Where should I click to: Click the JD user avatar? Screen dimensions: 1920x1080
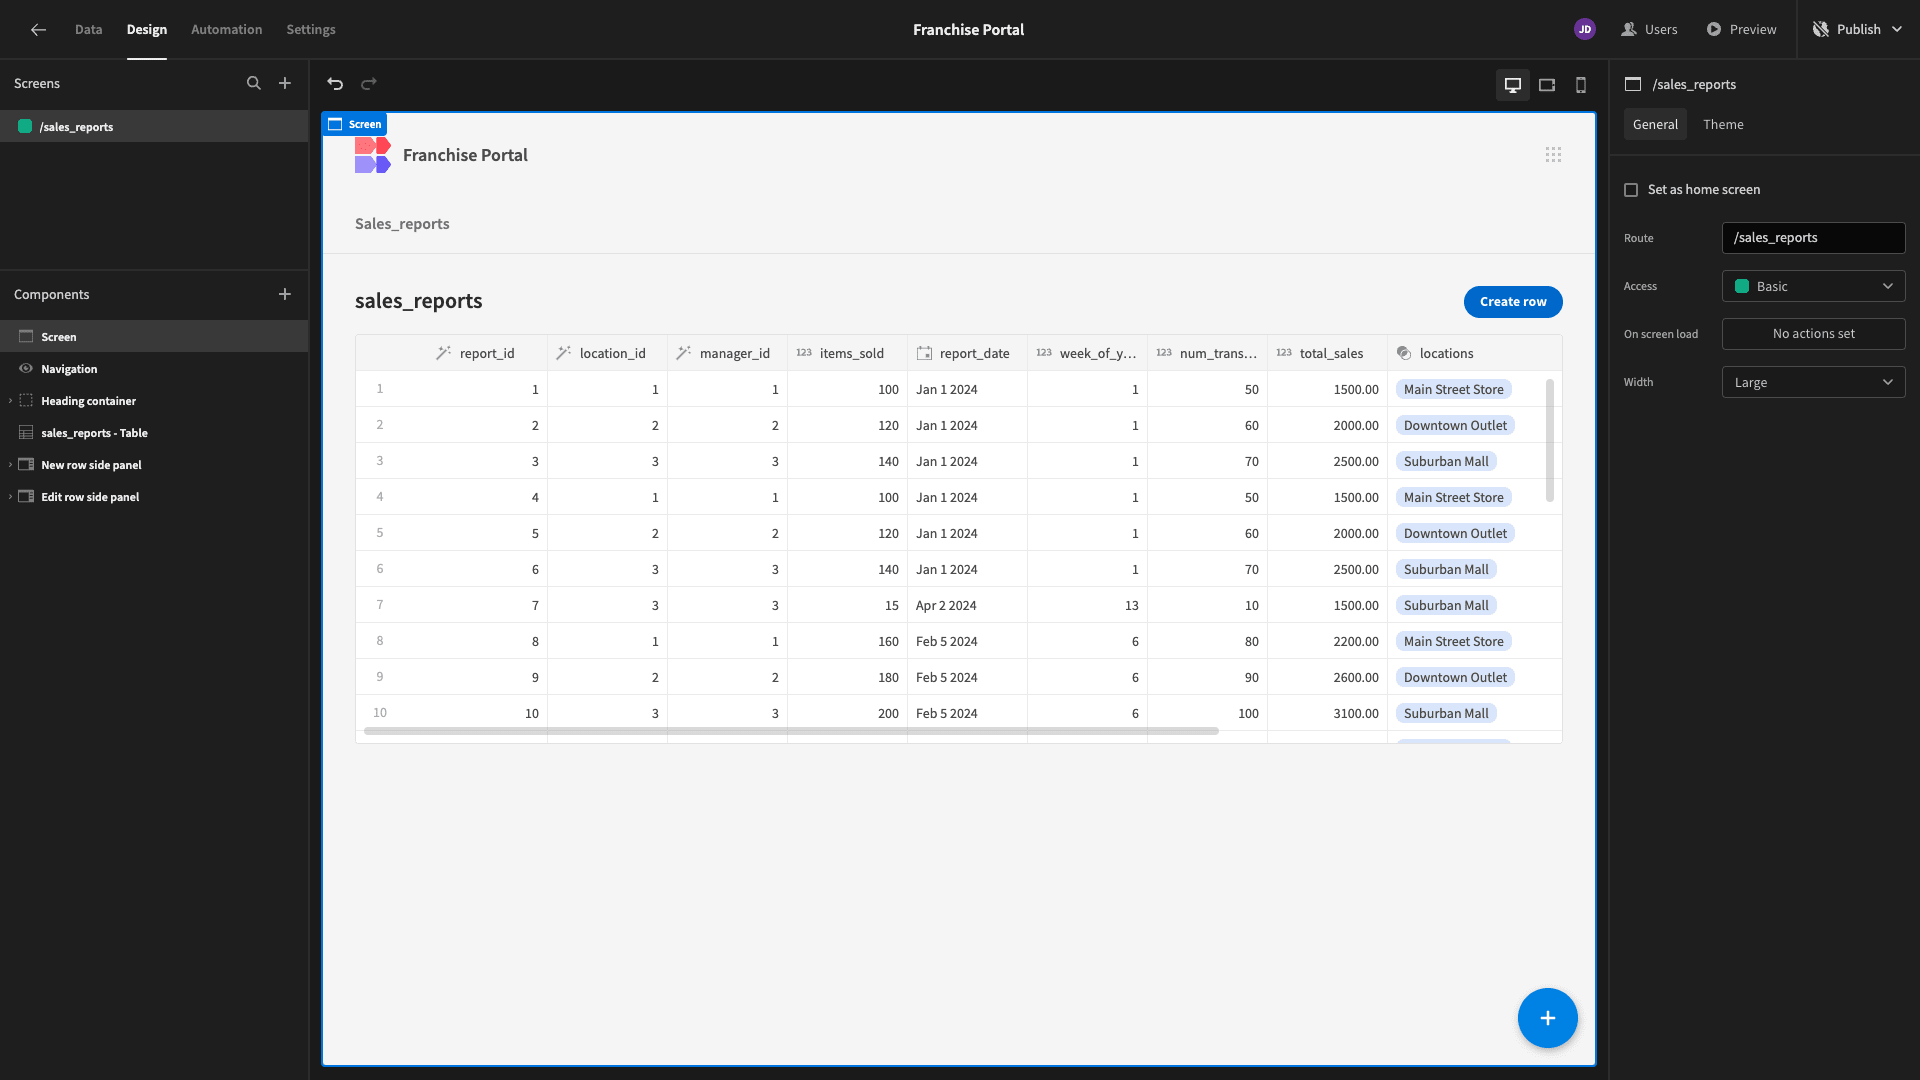1584,30
